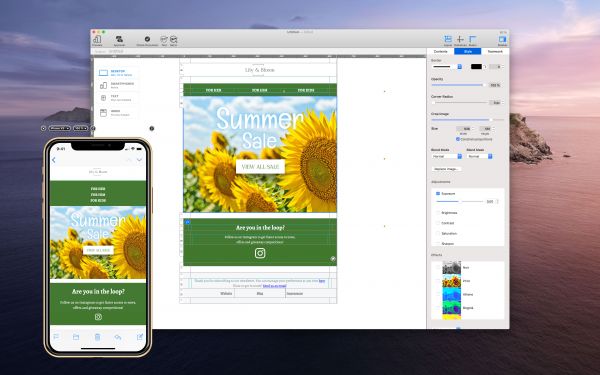Enable the Exposure adjustment checkbox
This screenshot has height=375, width=600.
click(438, 194)
